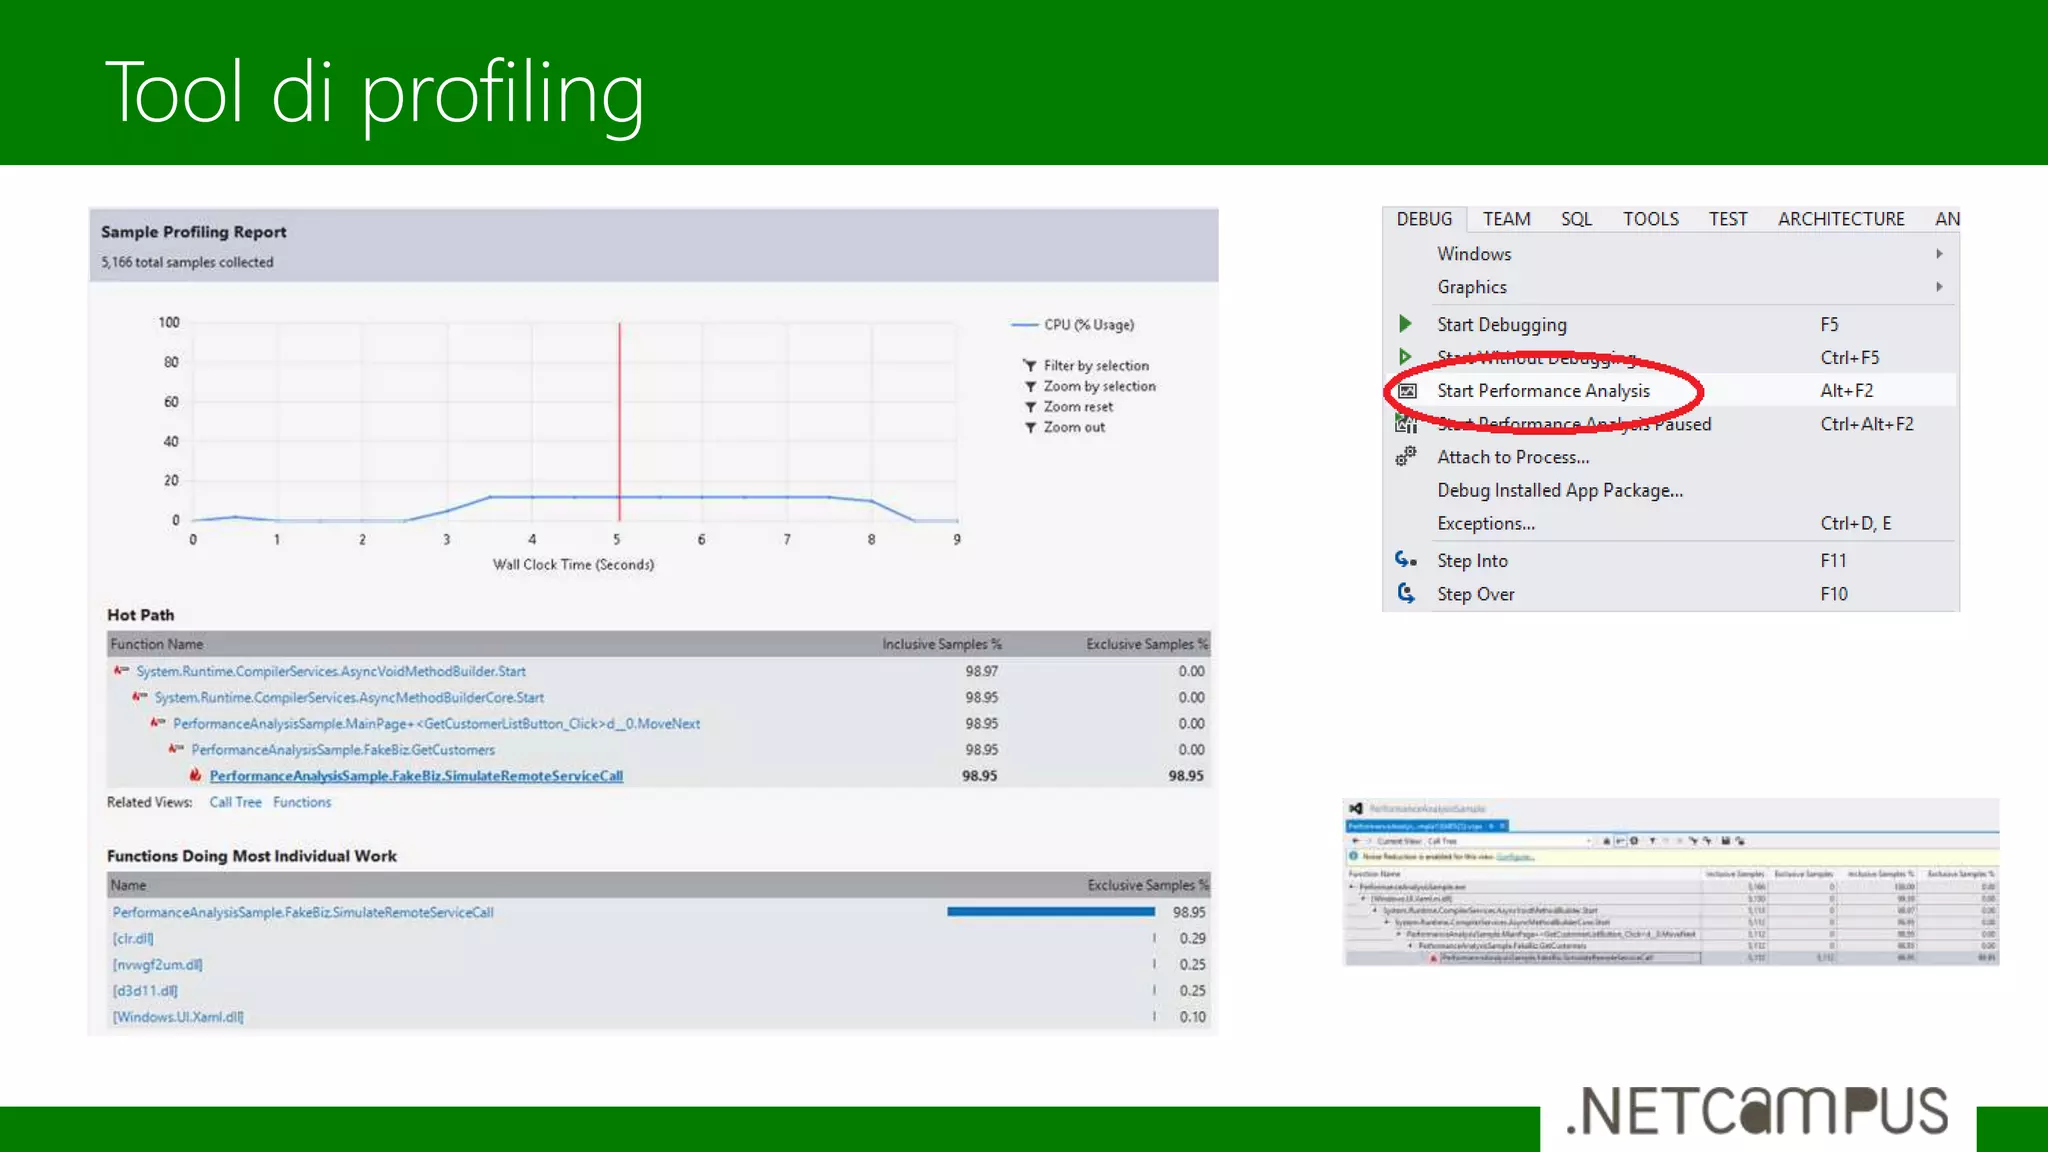Open the ARCHITECTURE menu
The width and height of the screenshot is (2048, 1152).
tap(1841, 219)
